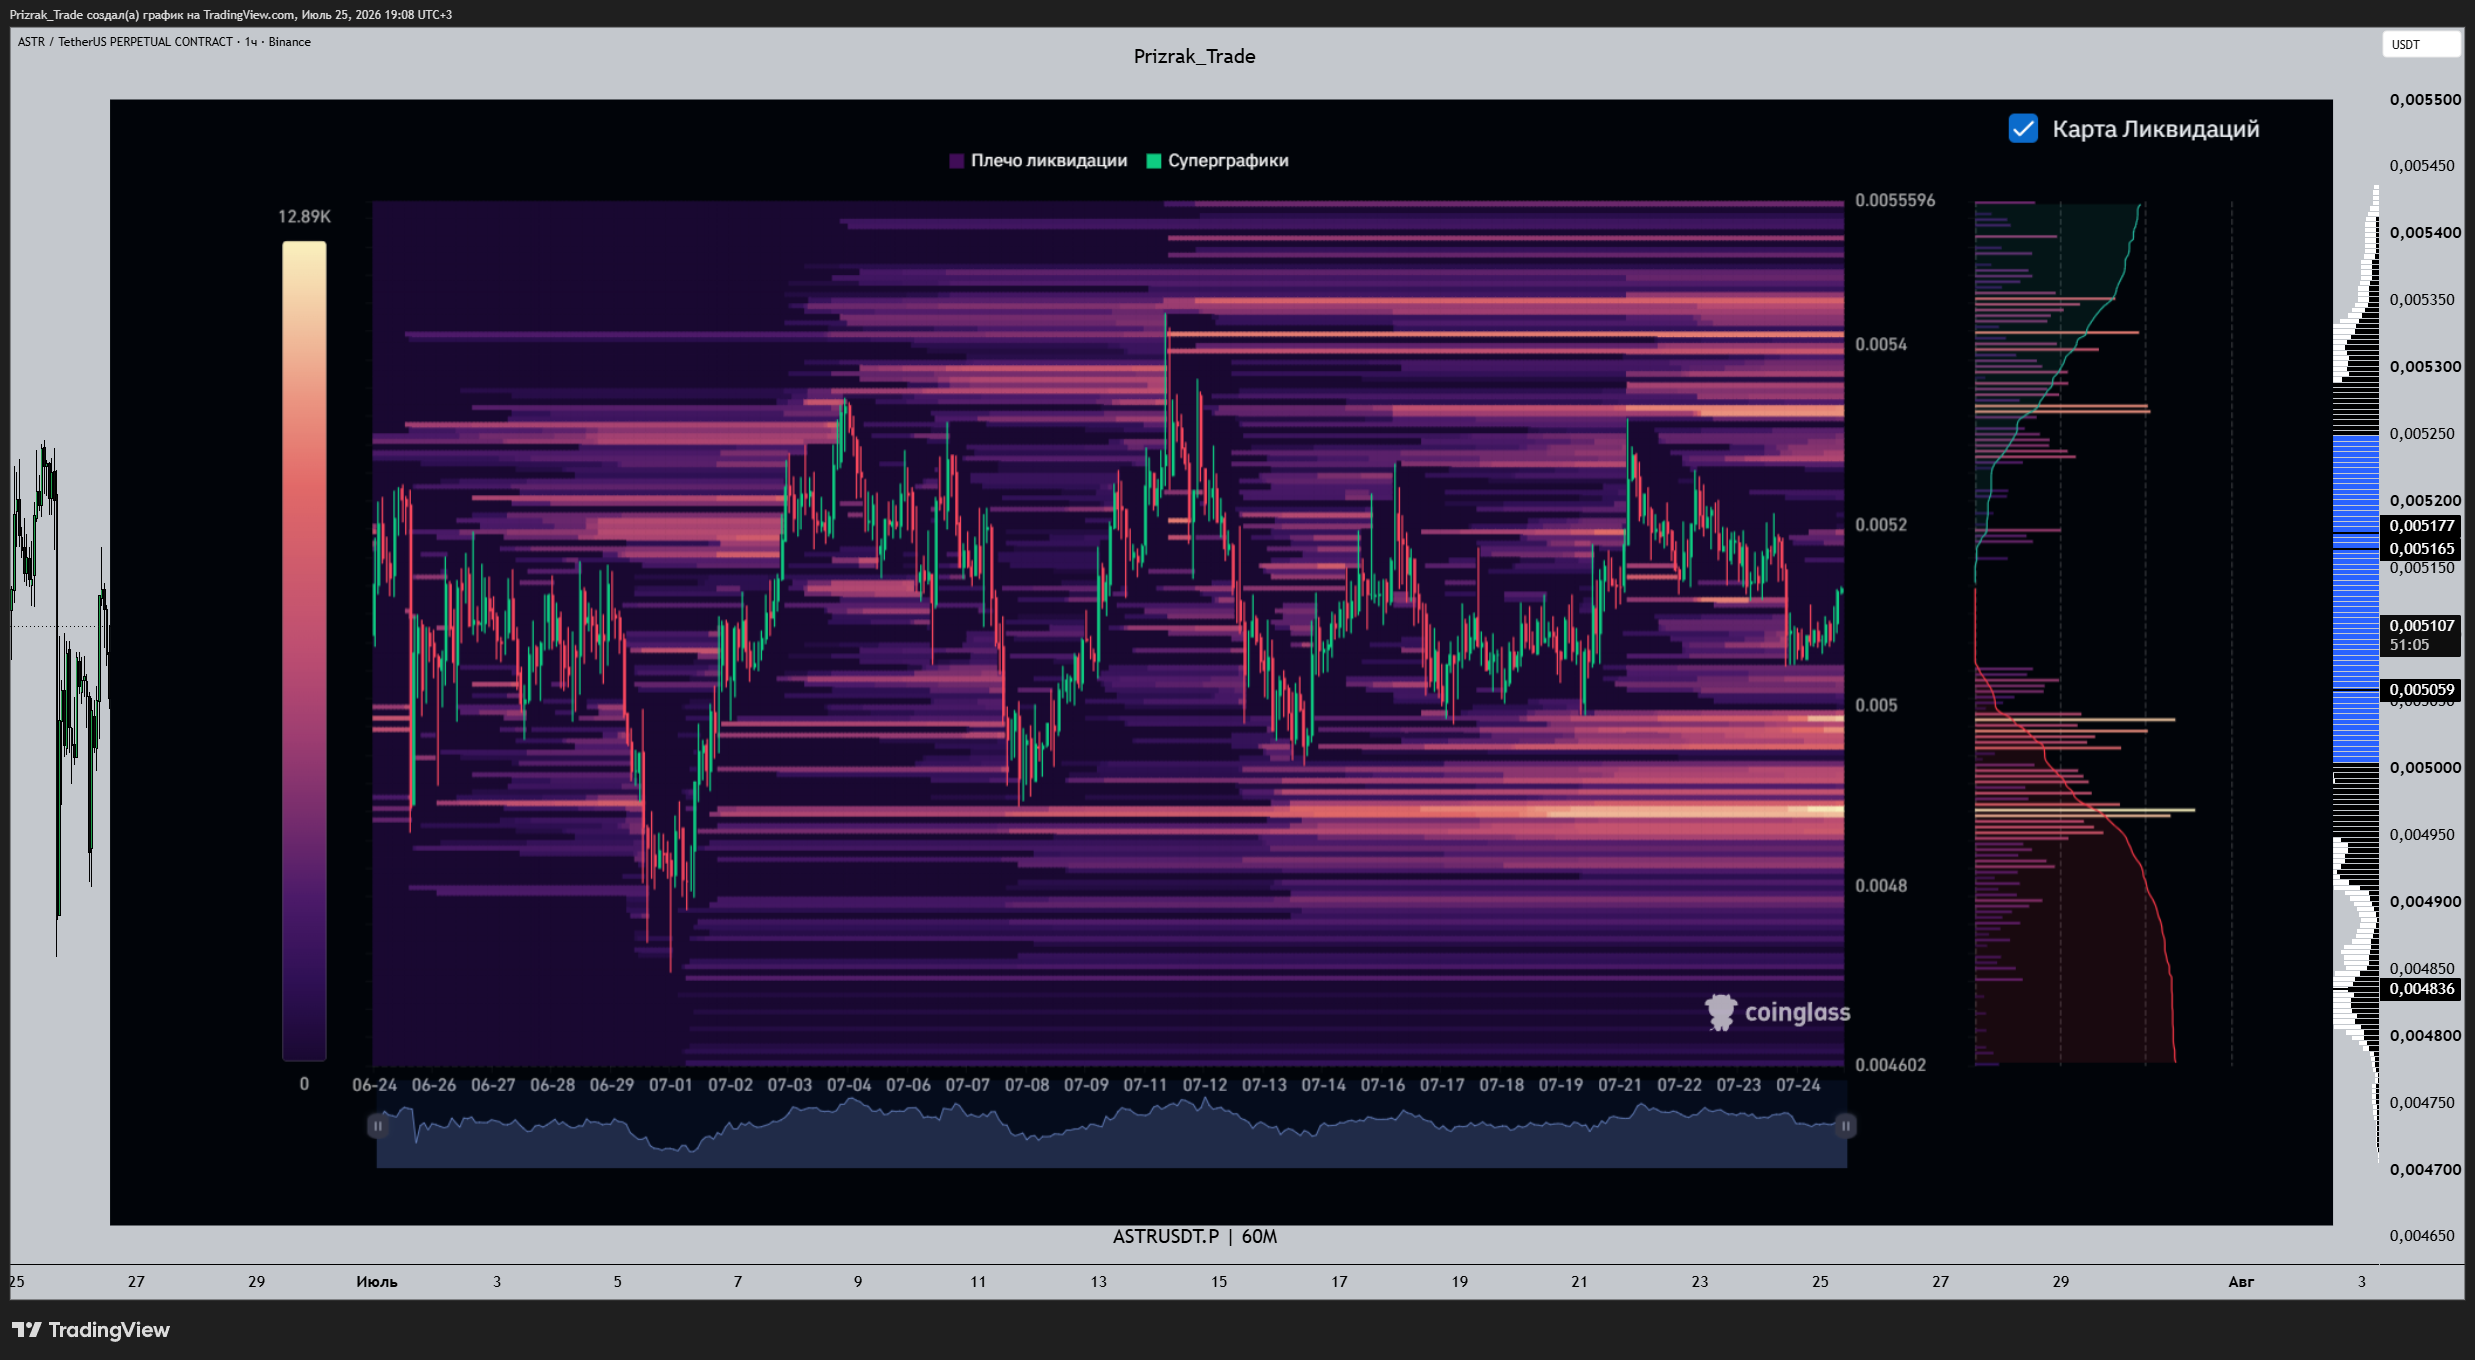Click the 0.0055596 heatmap top value
This screenshot has width=2475, height=1360.
click(x=1895, y=200)
